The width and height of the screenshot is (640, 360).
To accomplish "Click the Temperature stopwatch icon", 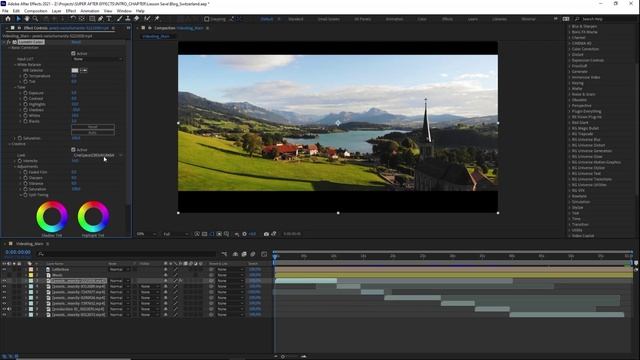I will click(25, 76).
